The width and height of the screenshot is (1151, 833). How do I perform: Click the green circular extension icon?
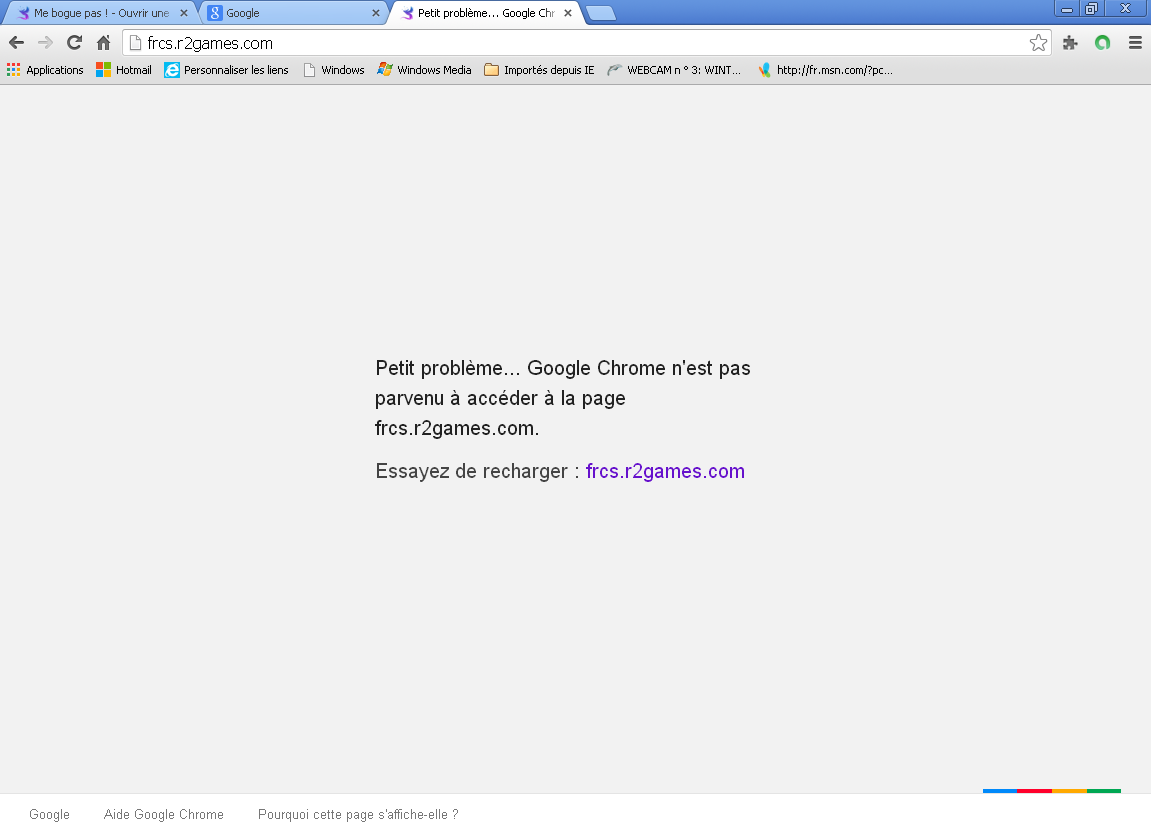pos(1102,43)
